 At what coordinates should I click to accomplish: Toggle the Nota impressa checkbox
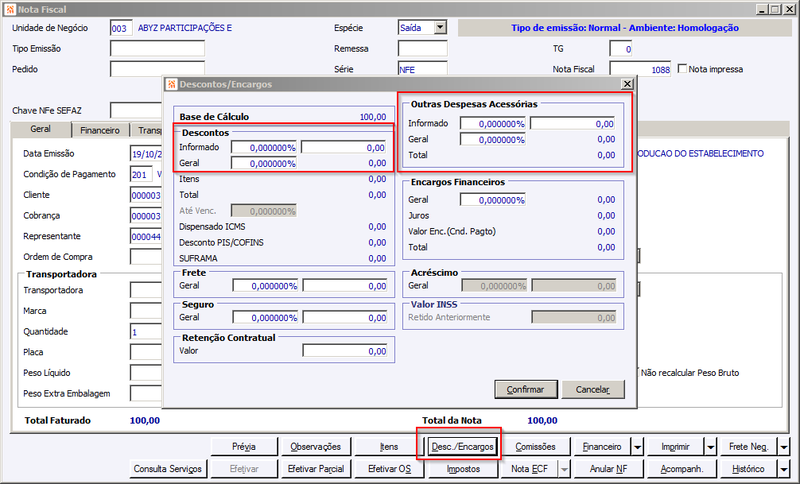[682, 68]
